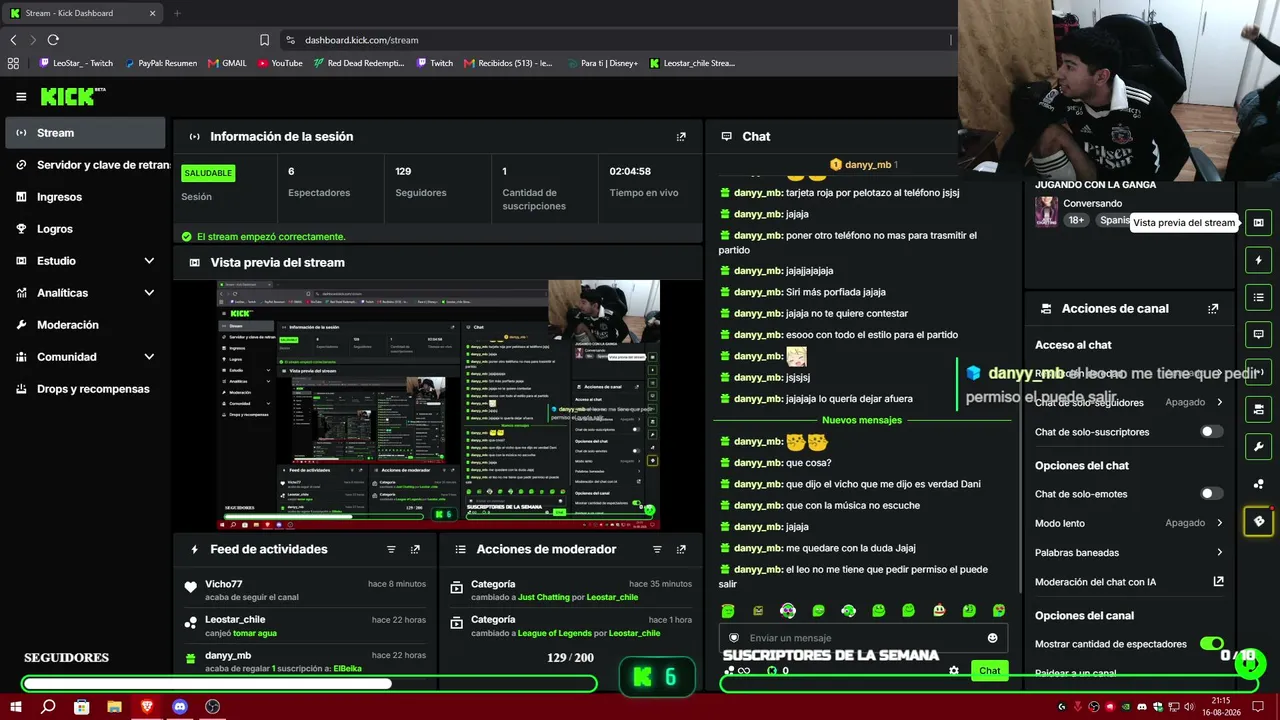Click Moderación del chat con IA
This screenshot has height=720, width=1280.
tap(1095, 582)
